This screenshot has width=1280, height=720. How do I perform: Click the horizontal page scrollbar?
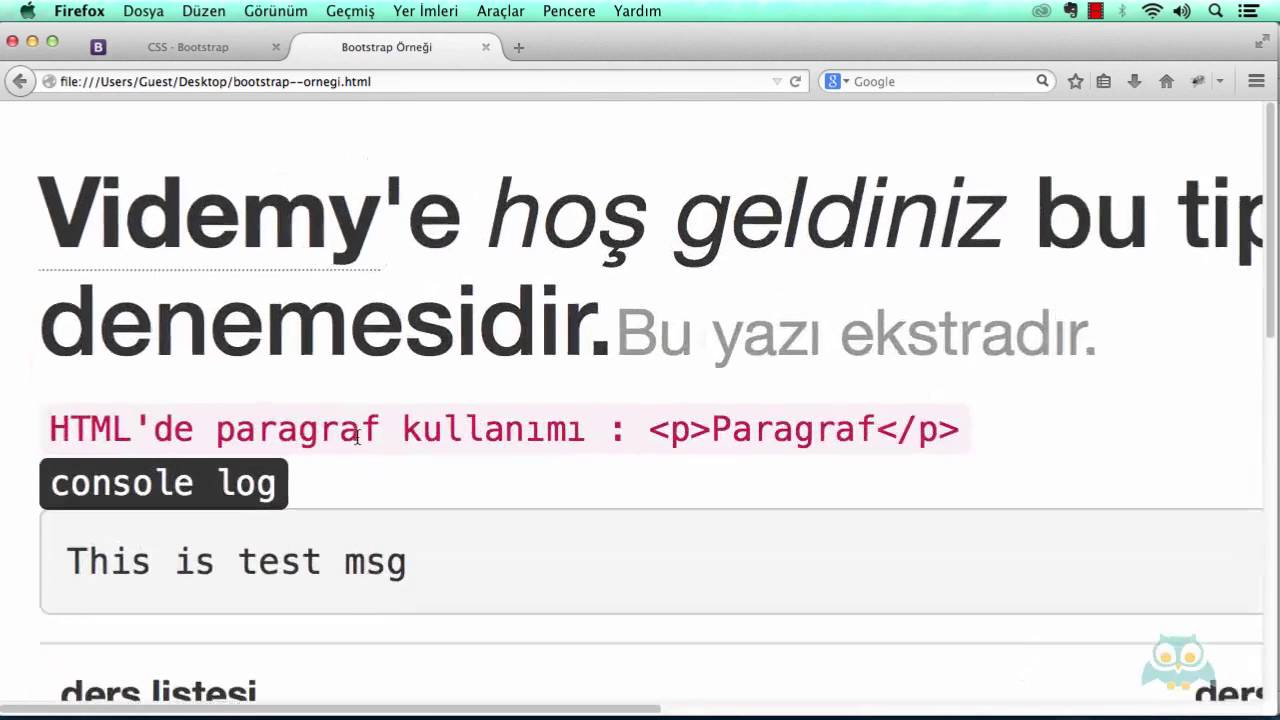click(330, 709)
